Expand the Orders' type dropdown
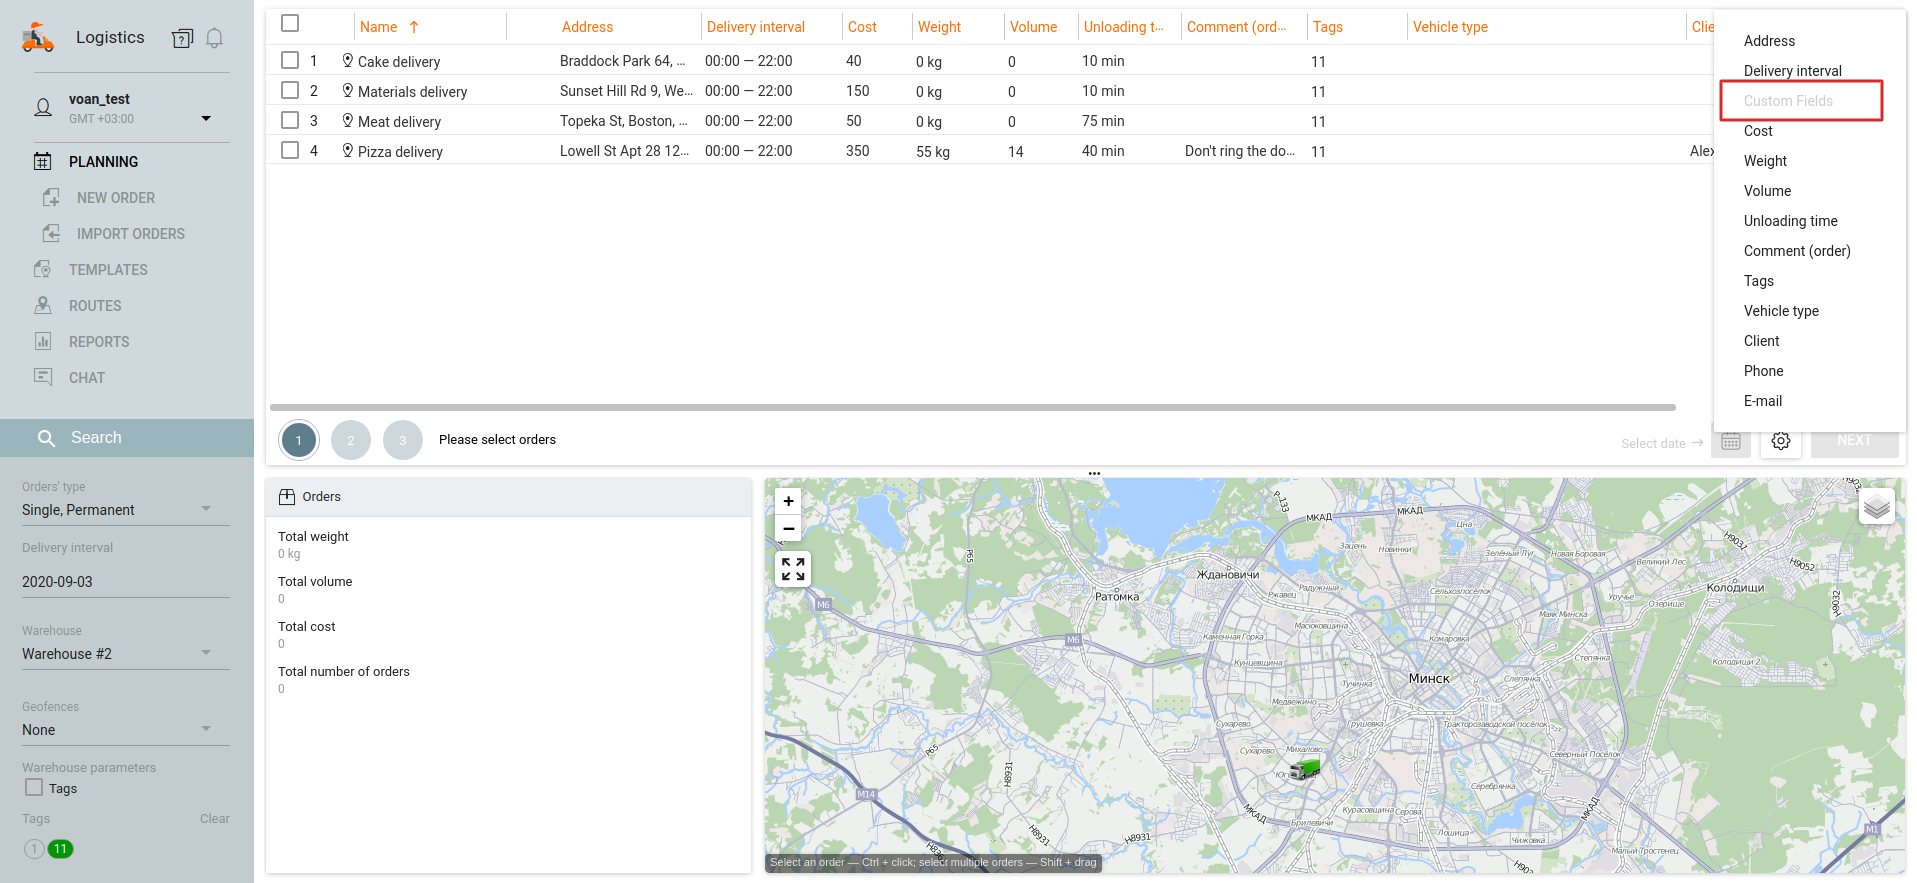This screenshot has width=1917, height=883. click(205, 509)
